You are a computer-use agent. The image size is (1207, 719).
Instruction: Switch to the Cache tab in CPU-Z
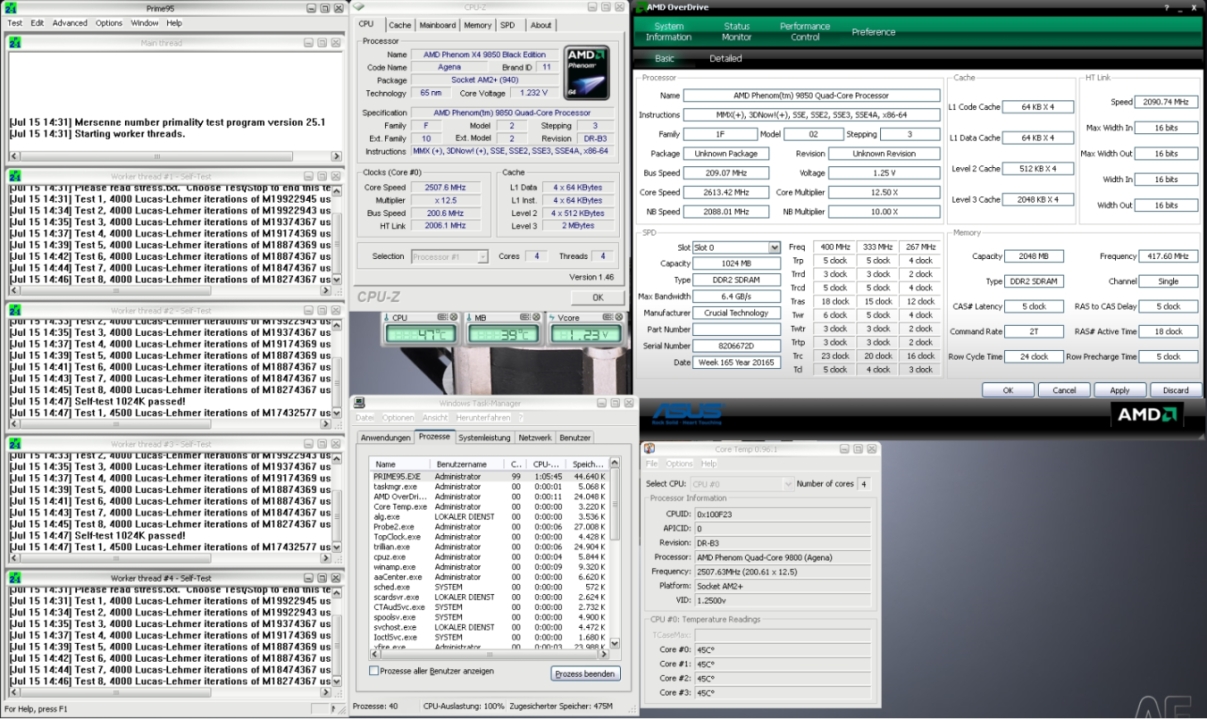[399, 25]
